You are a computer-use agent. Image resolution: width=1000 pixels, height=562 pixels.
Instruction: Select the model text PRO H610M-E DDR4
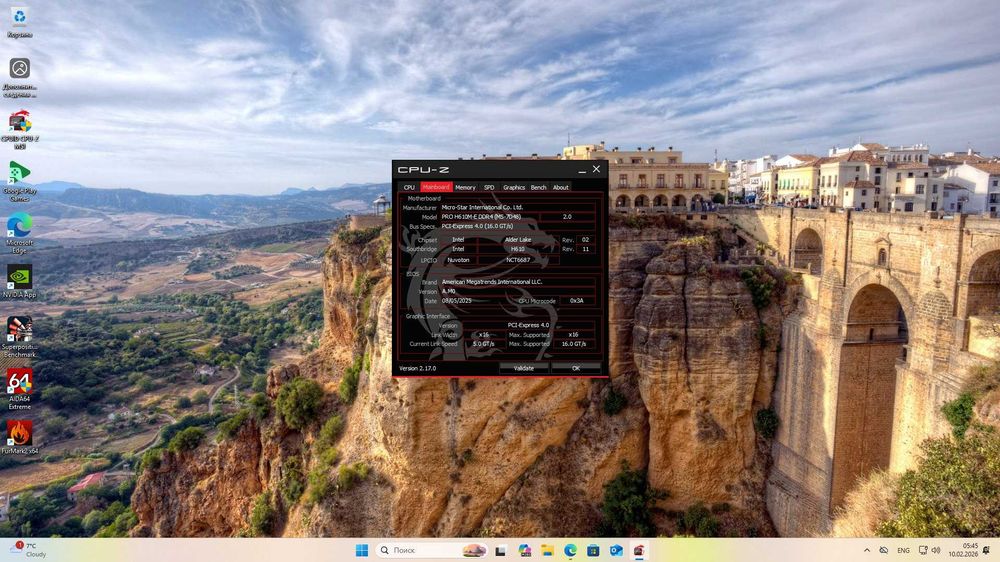(x=481, y=217)
